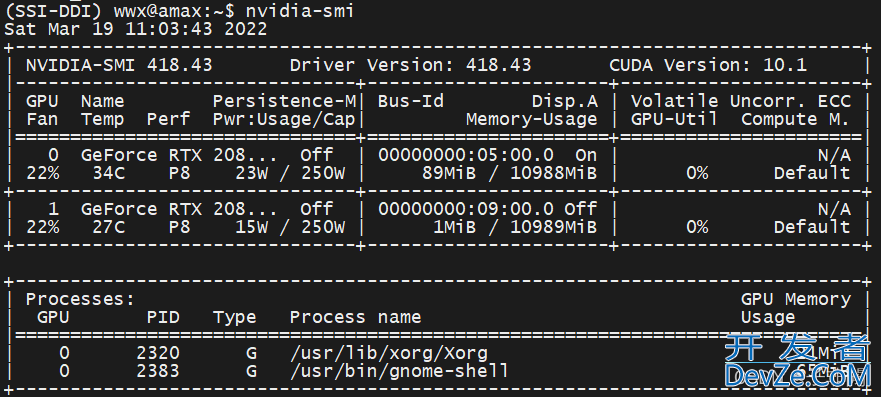Click bus ID "00000000:09:00.0"
Screen dimensions: 881x397
pyautogui.click(x=466, y=209)
